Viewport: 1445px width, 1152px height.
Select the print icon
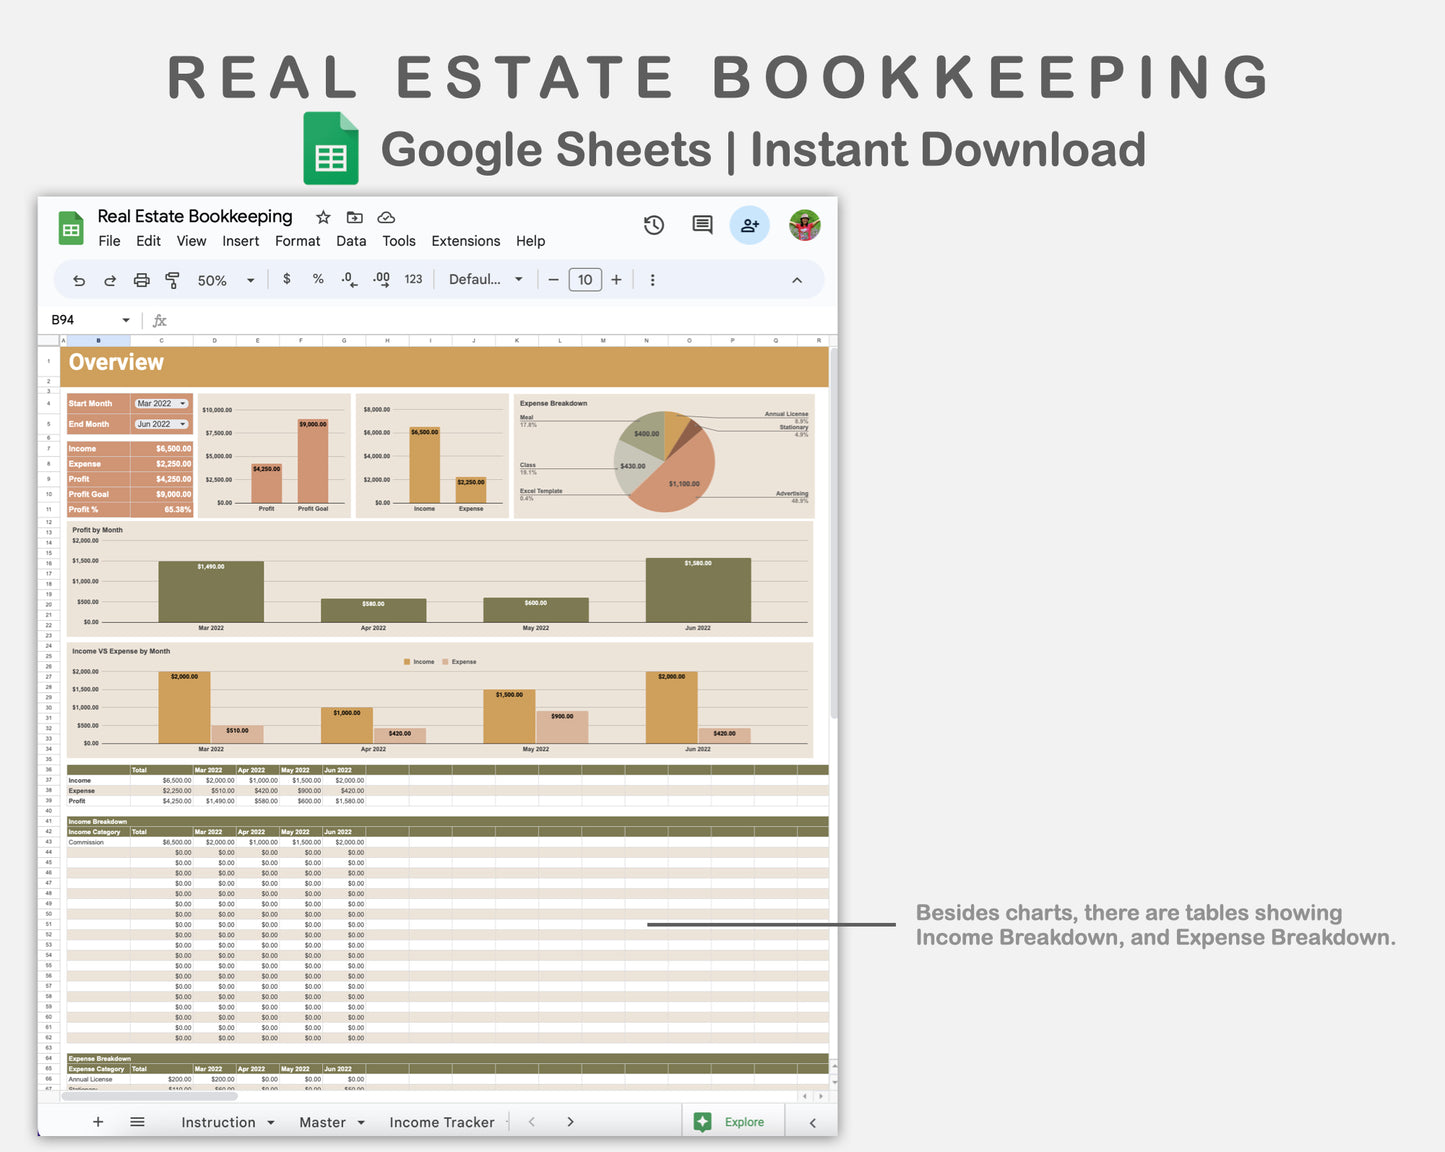pos(141,280)
